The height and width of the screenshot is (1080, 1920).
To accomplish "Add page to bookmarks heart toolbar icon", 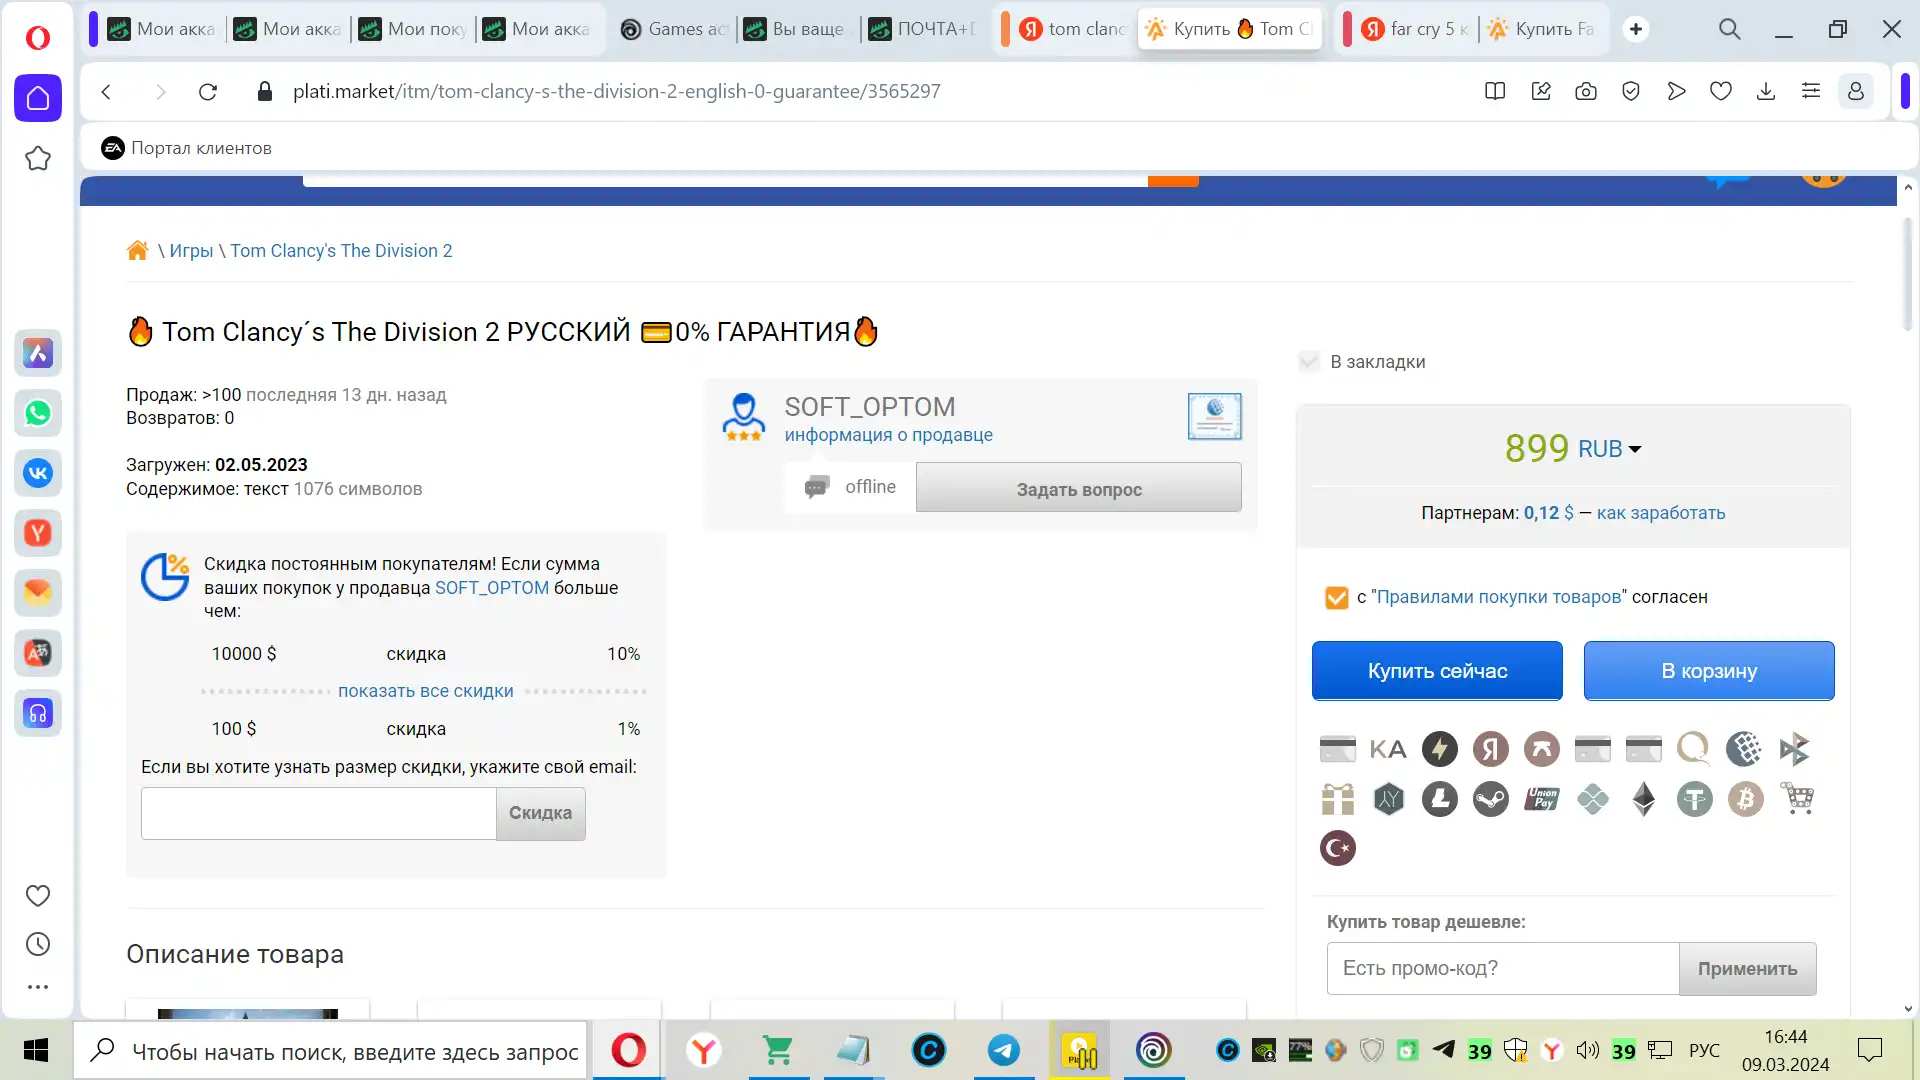I will (1721, 92).
